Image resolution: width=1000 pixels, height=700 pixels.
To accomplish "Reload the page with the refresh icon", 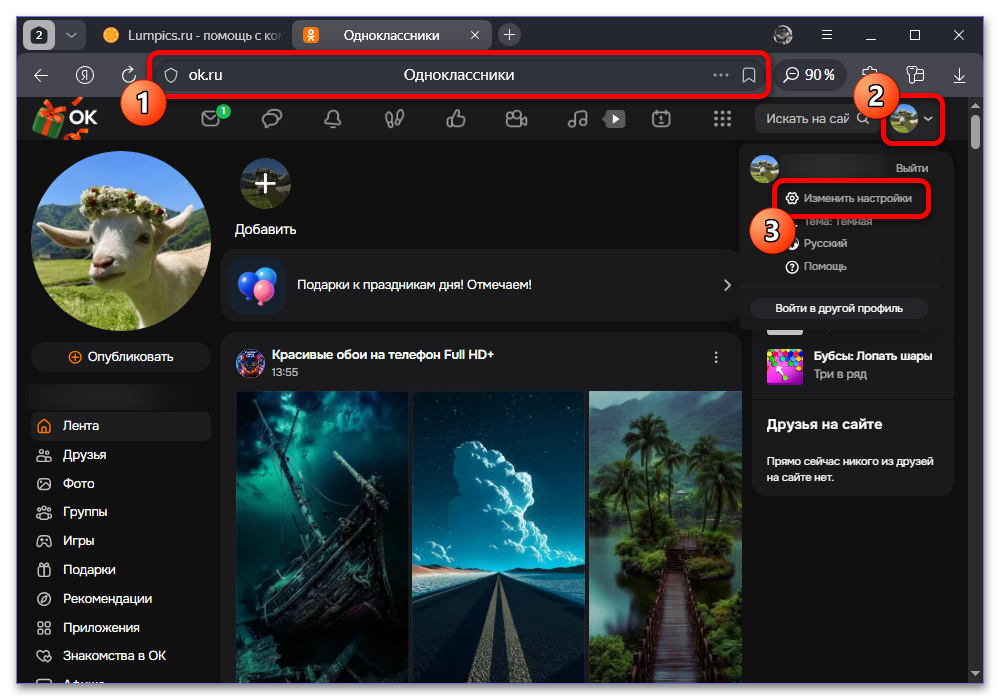I will [x=129, y=75].
